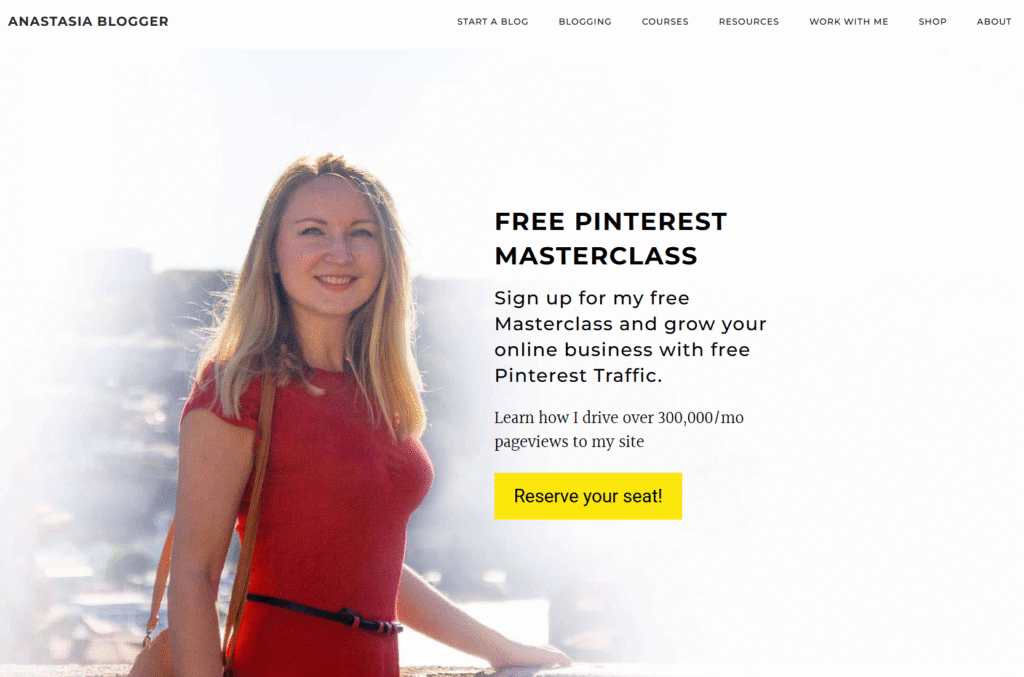Open the BLOGGING nav item

pos(584,22)
